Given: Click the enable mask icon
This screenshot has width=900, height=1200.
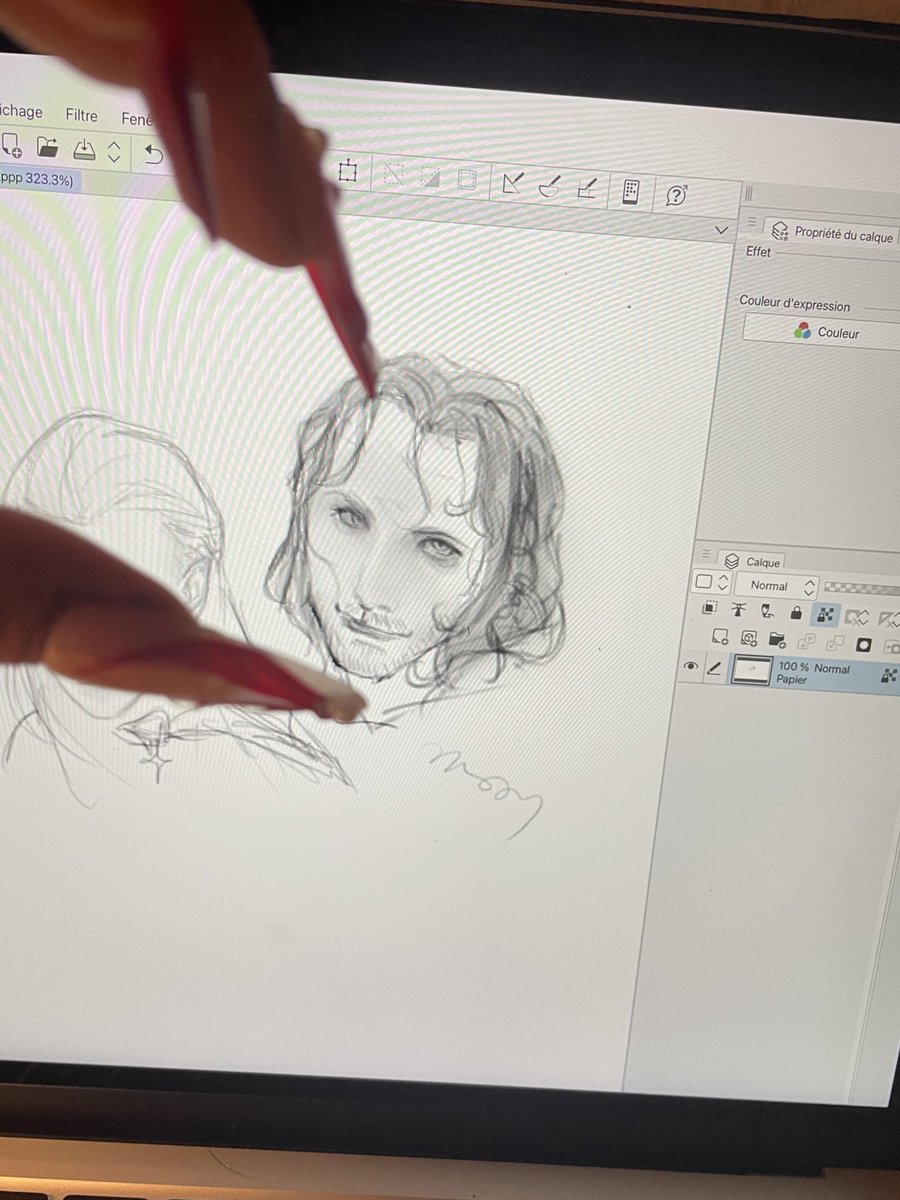Looking at the screenshot, I should tap(857, 617).
